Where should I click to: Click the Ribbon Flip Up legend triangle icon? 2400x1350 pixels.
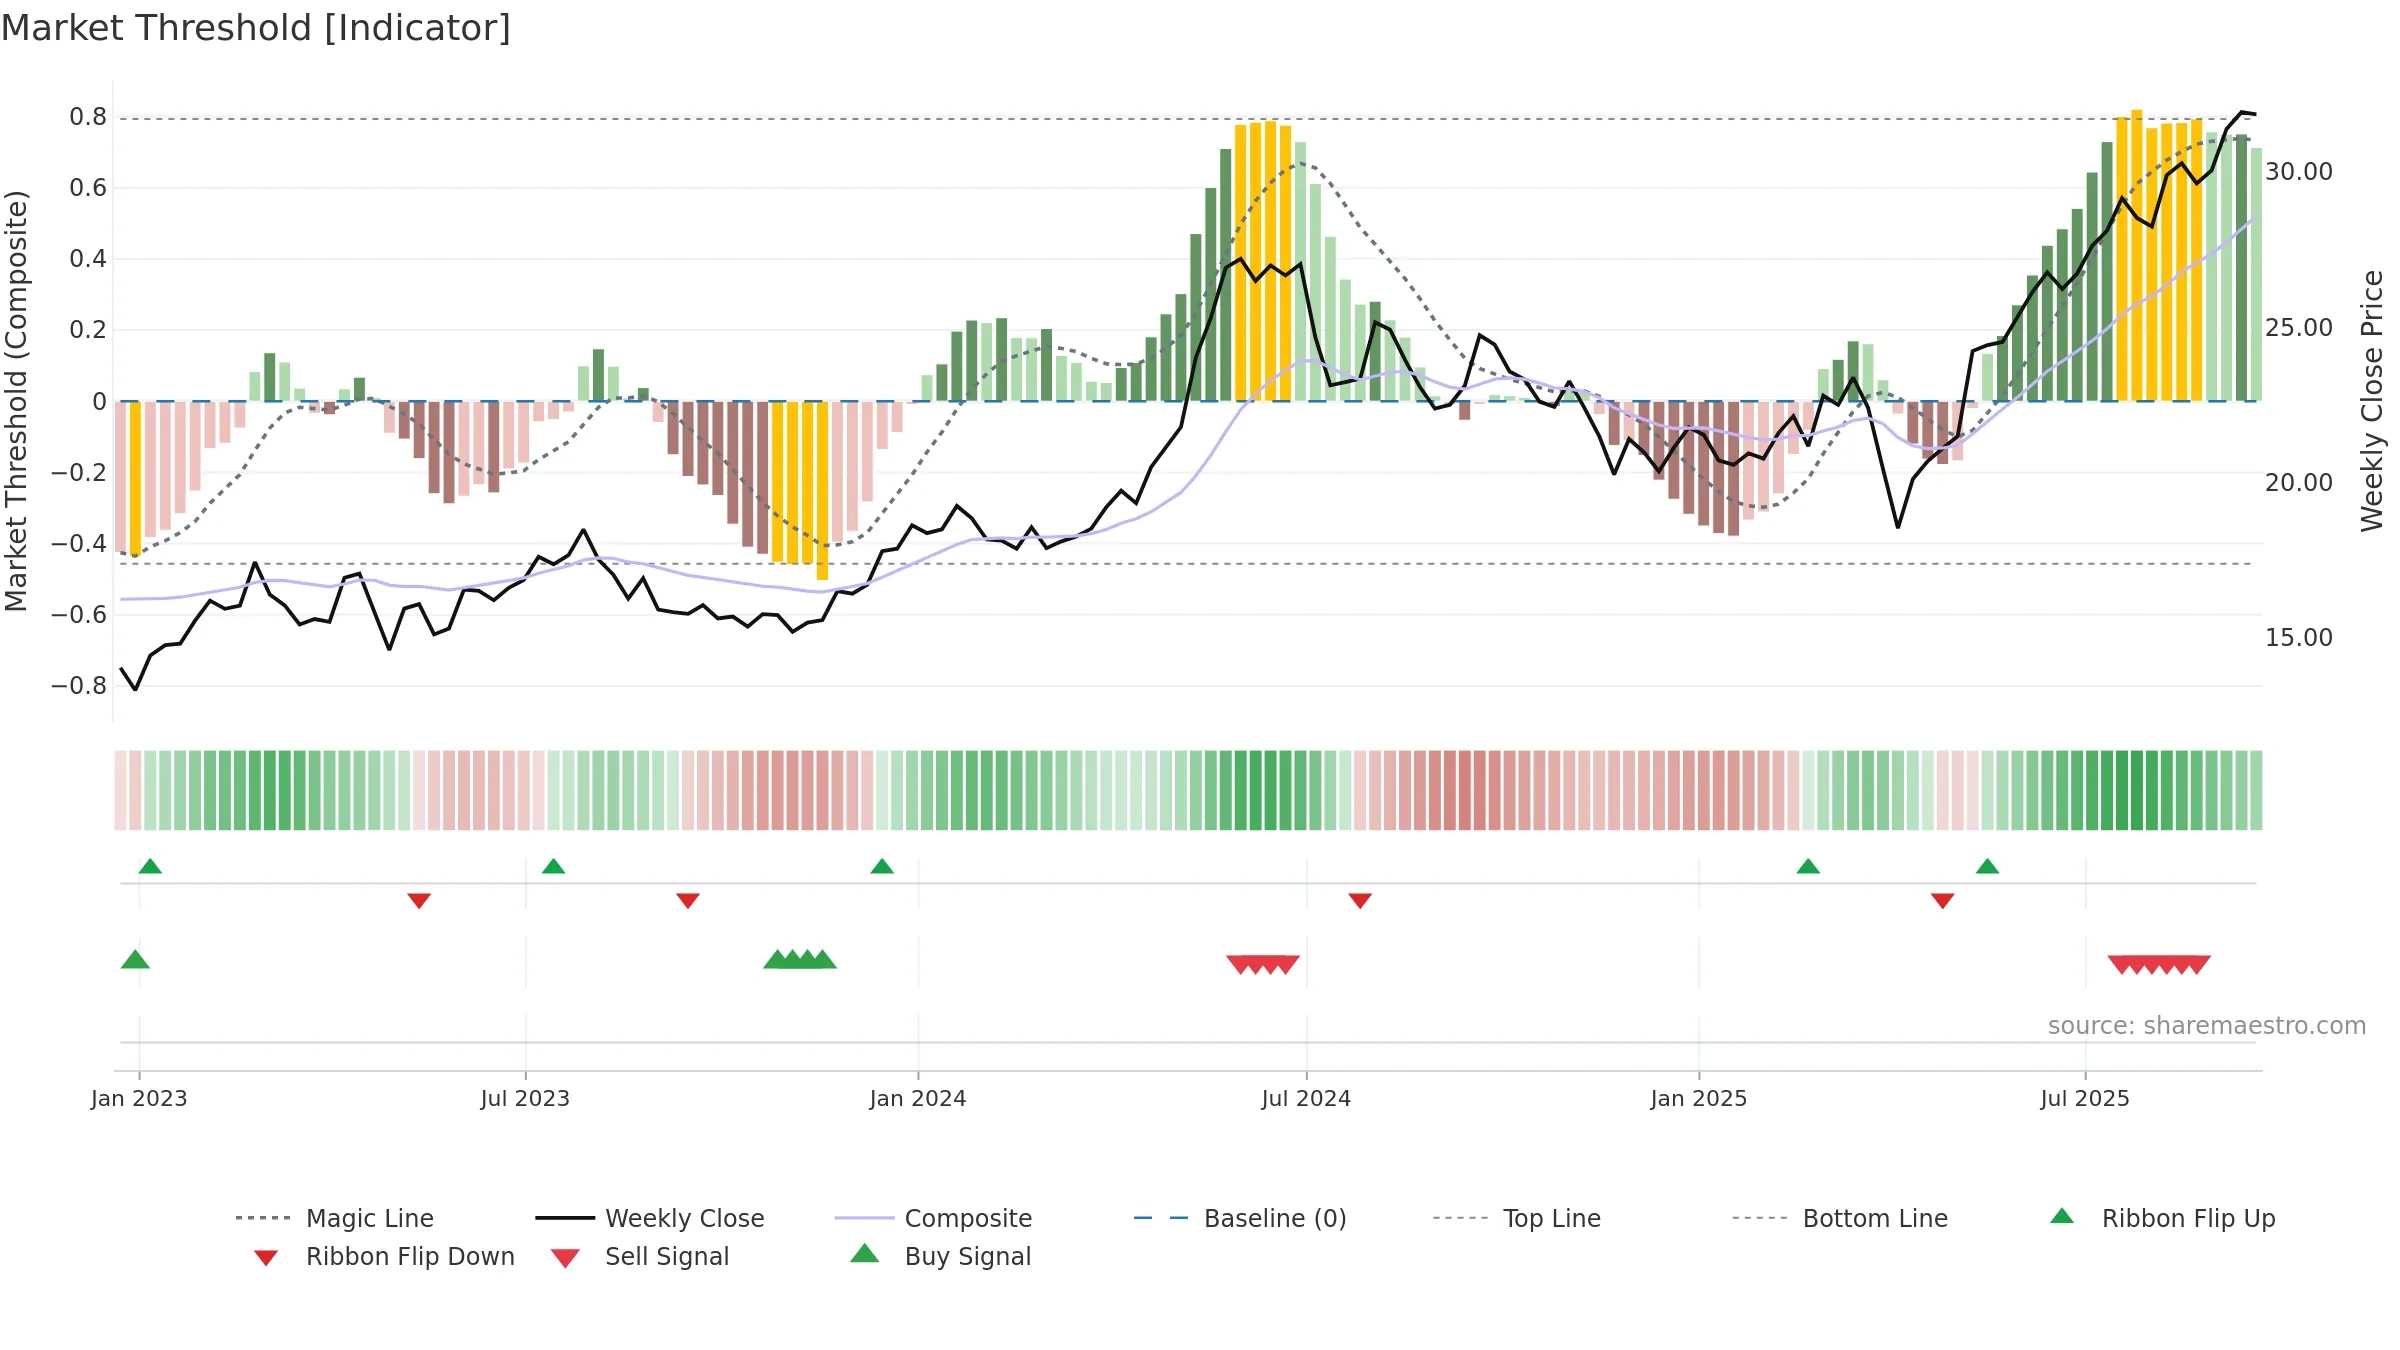point(2062,1216)
